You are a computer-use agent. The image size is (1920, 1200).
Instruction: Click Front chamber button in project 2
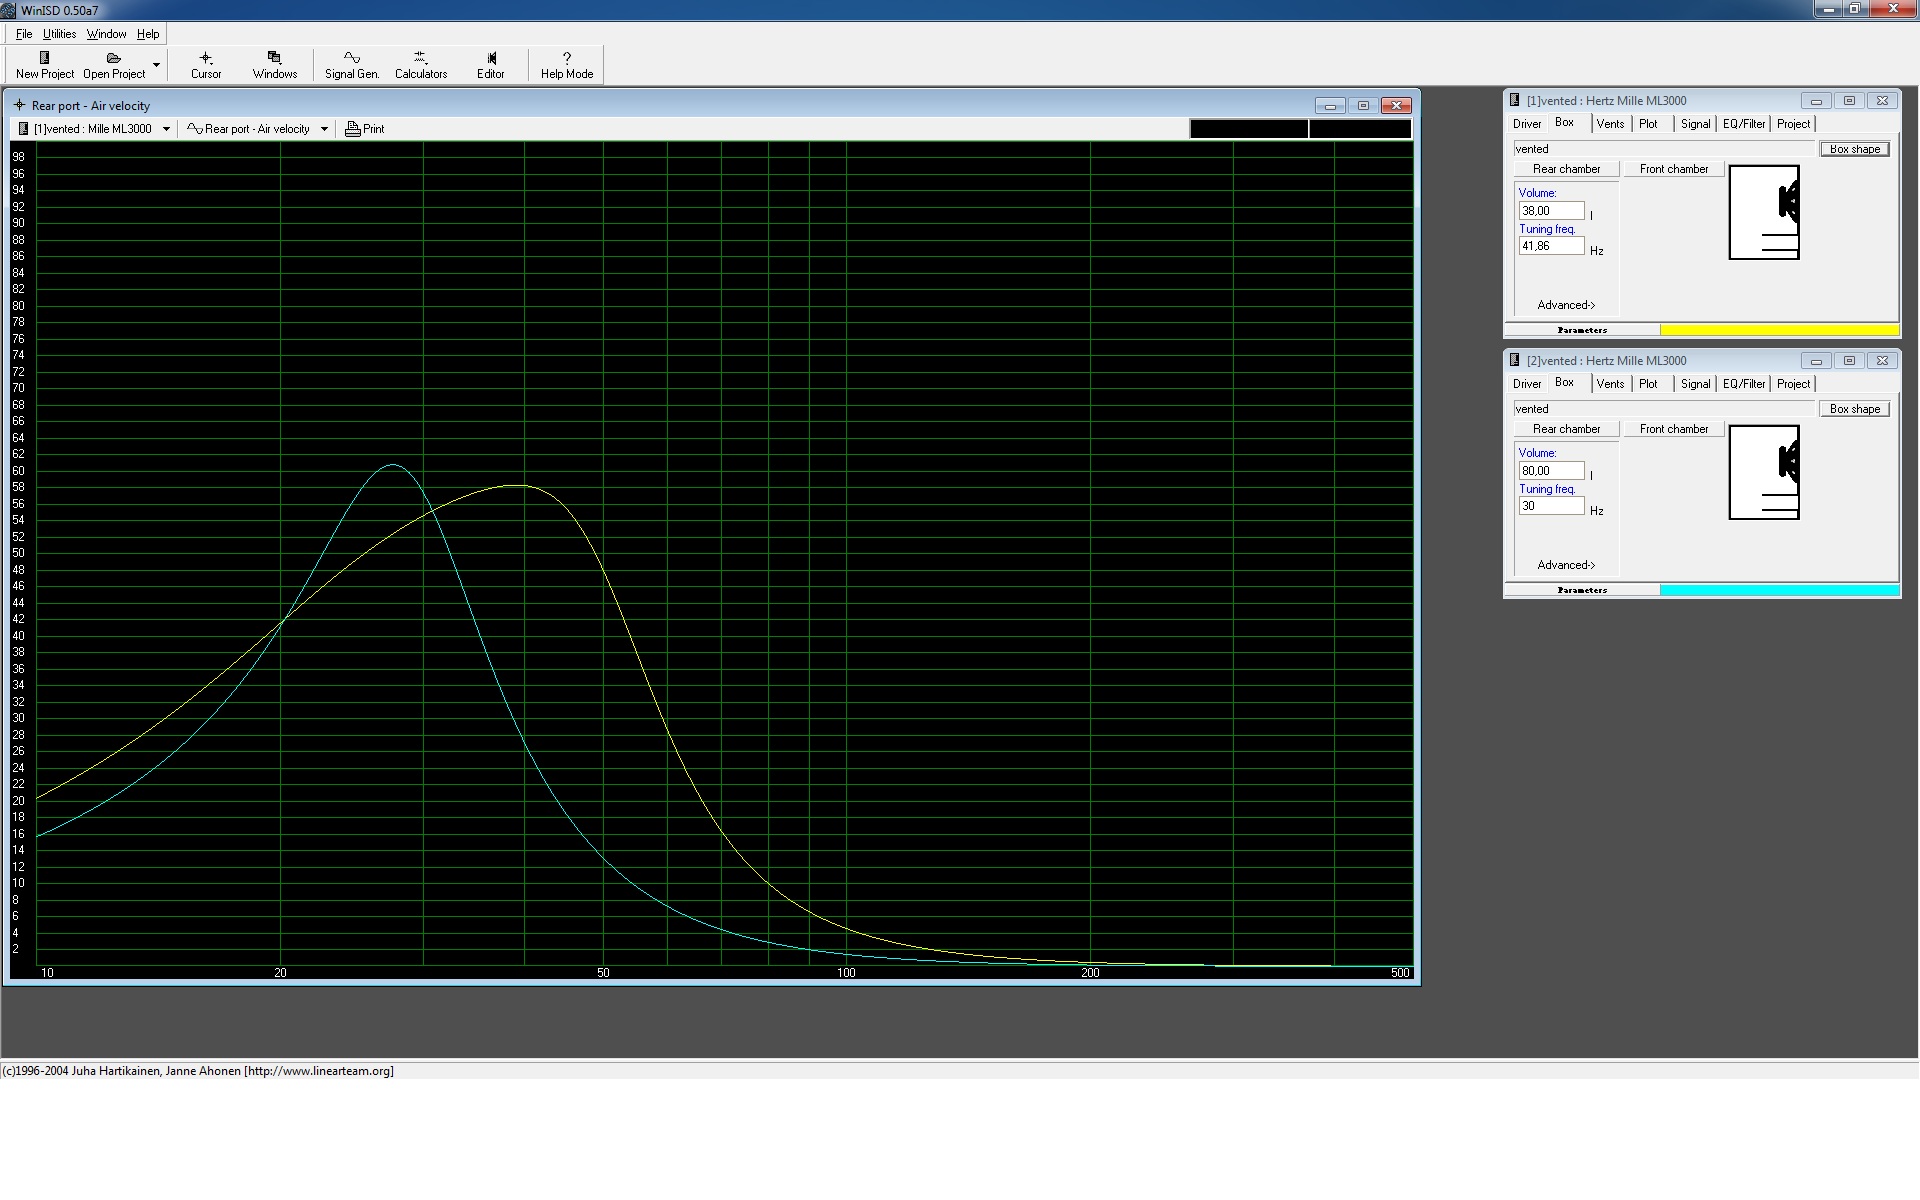point(1674,429)
